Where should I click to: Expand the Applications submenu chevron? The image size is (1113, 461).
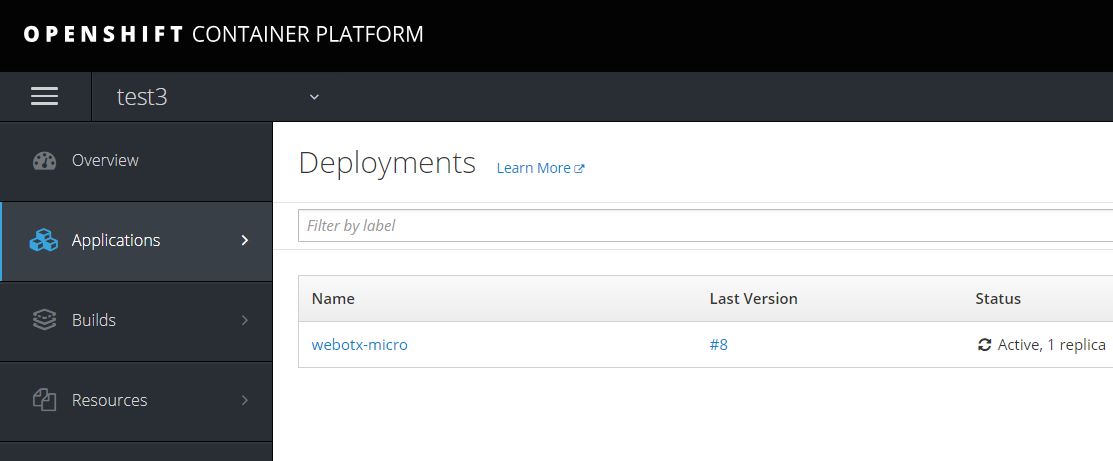pyautogui.click(x=245, y=240)
